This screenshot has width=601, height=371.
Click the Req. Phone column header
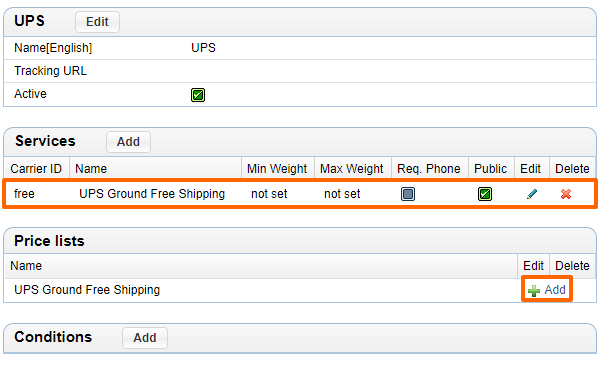pos(429,169)
